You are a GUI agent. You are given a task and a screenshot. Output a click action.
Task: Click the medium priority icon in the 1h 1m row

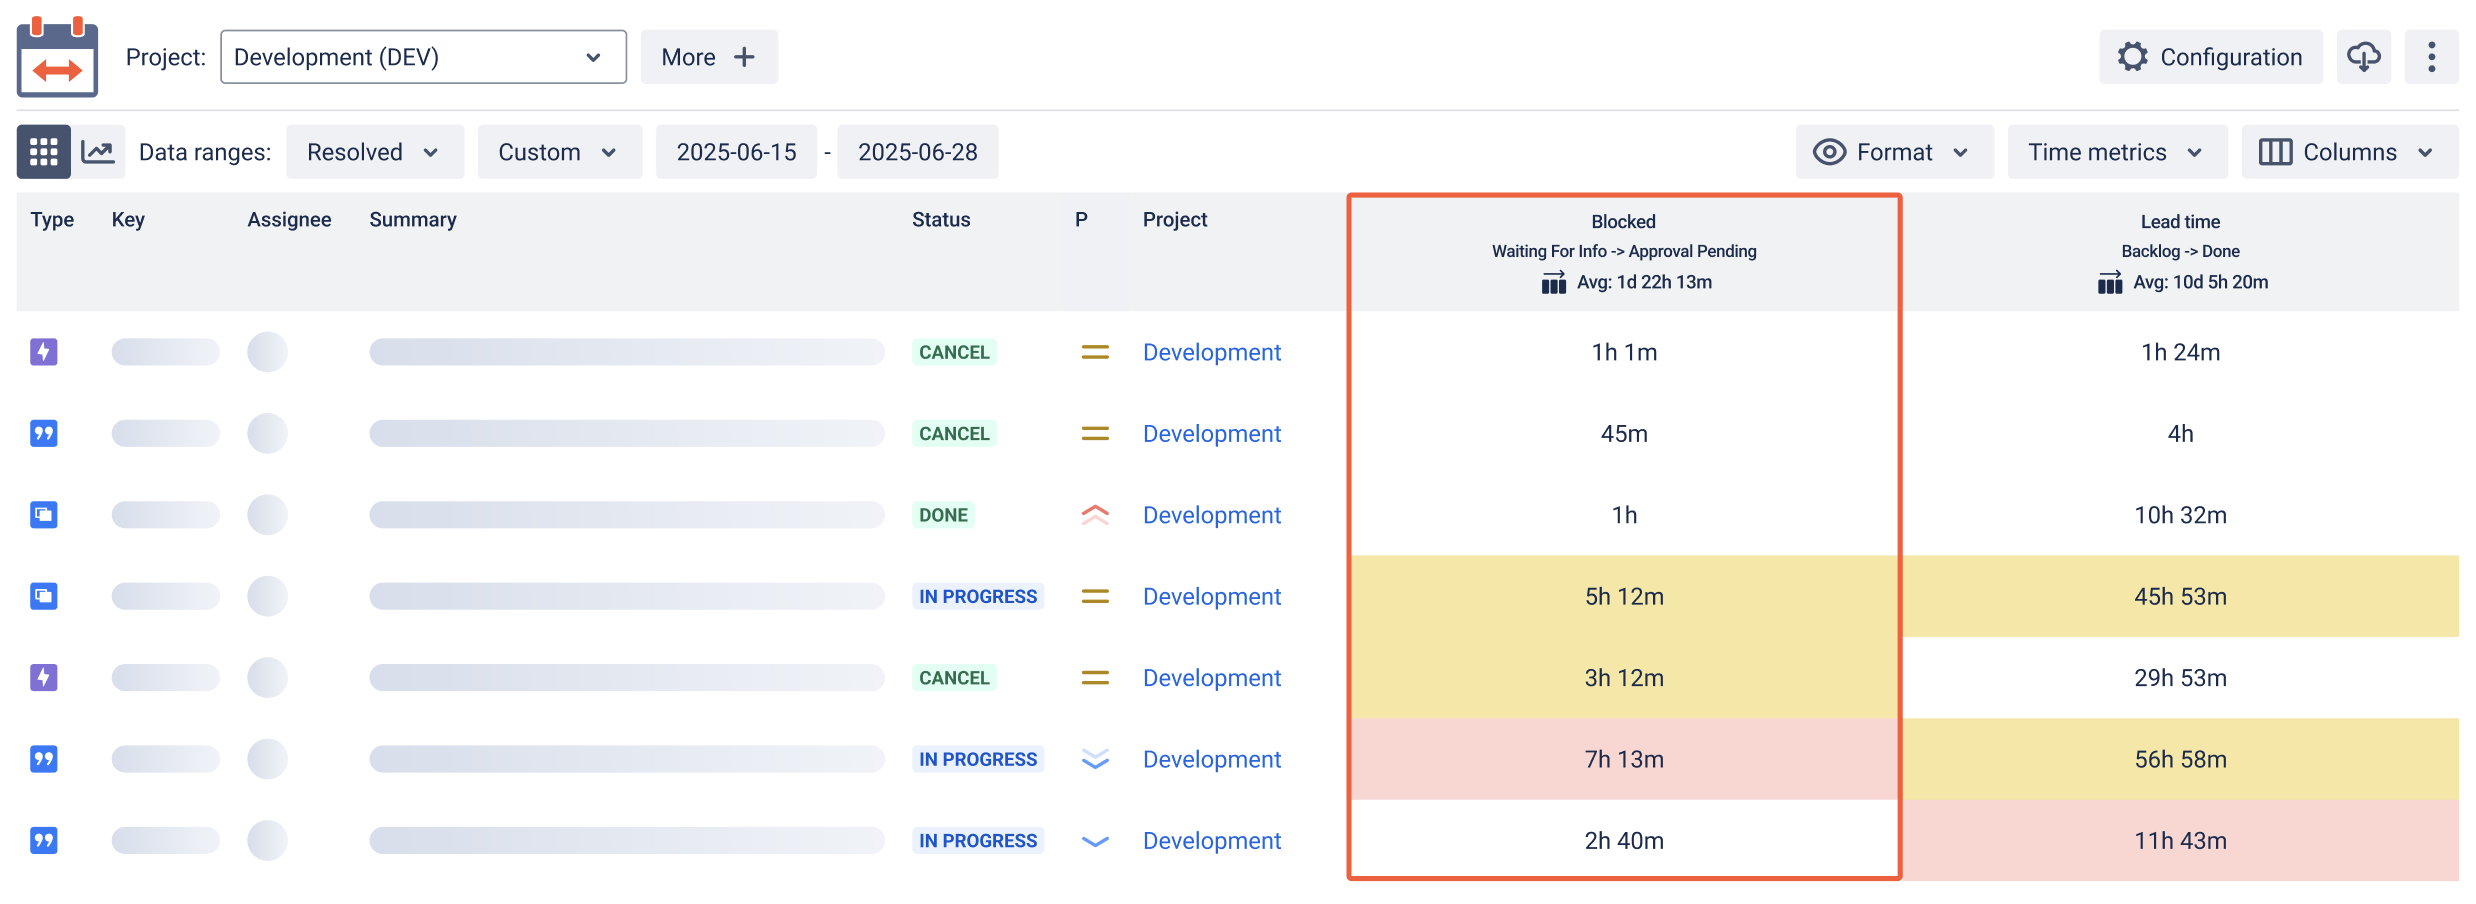pos(1095,352)
